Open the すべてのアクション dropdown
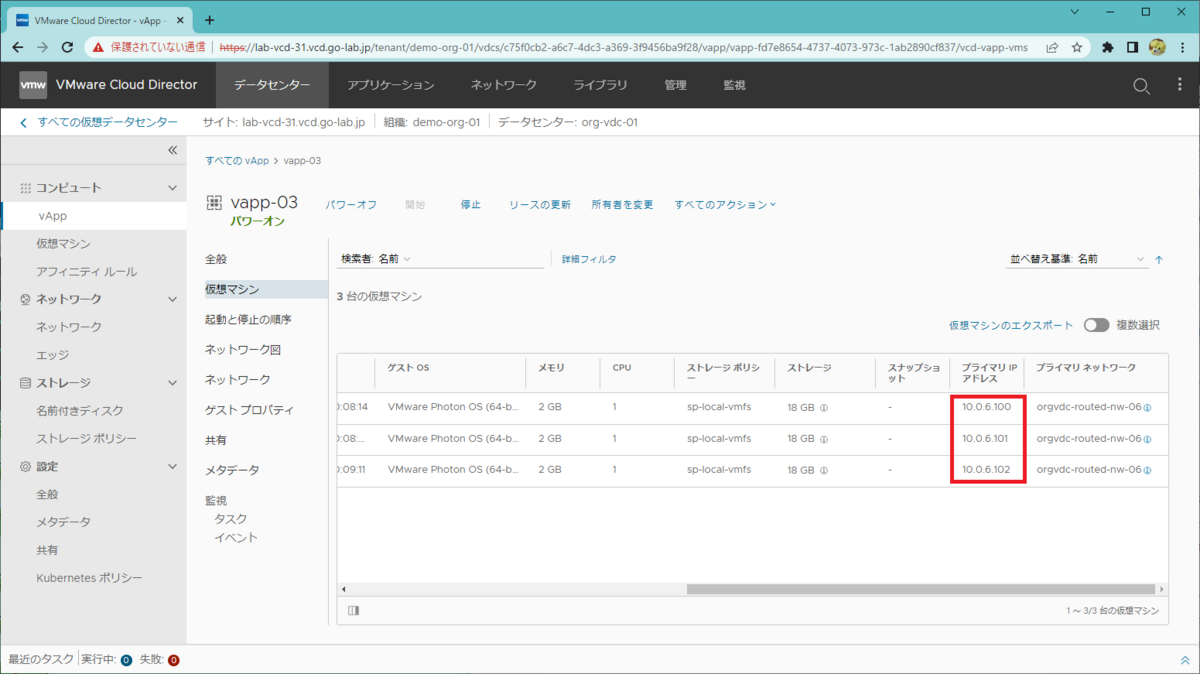The height and width of the screenshot is (674, 1200). point(725,204)
